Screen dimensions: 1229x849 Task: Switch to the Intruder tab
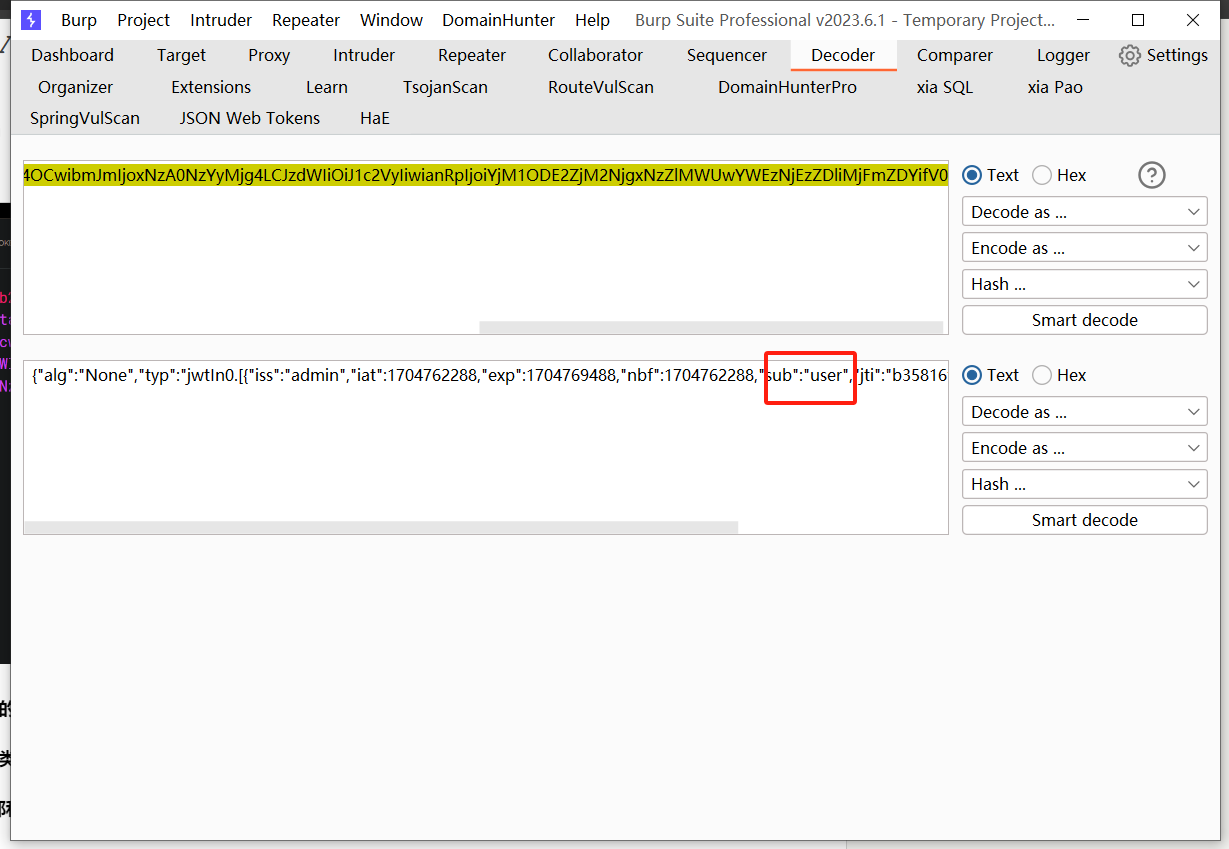pos(364,56)
